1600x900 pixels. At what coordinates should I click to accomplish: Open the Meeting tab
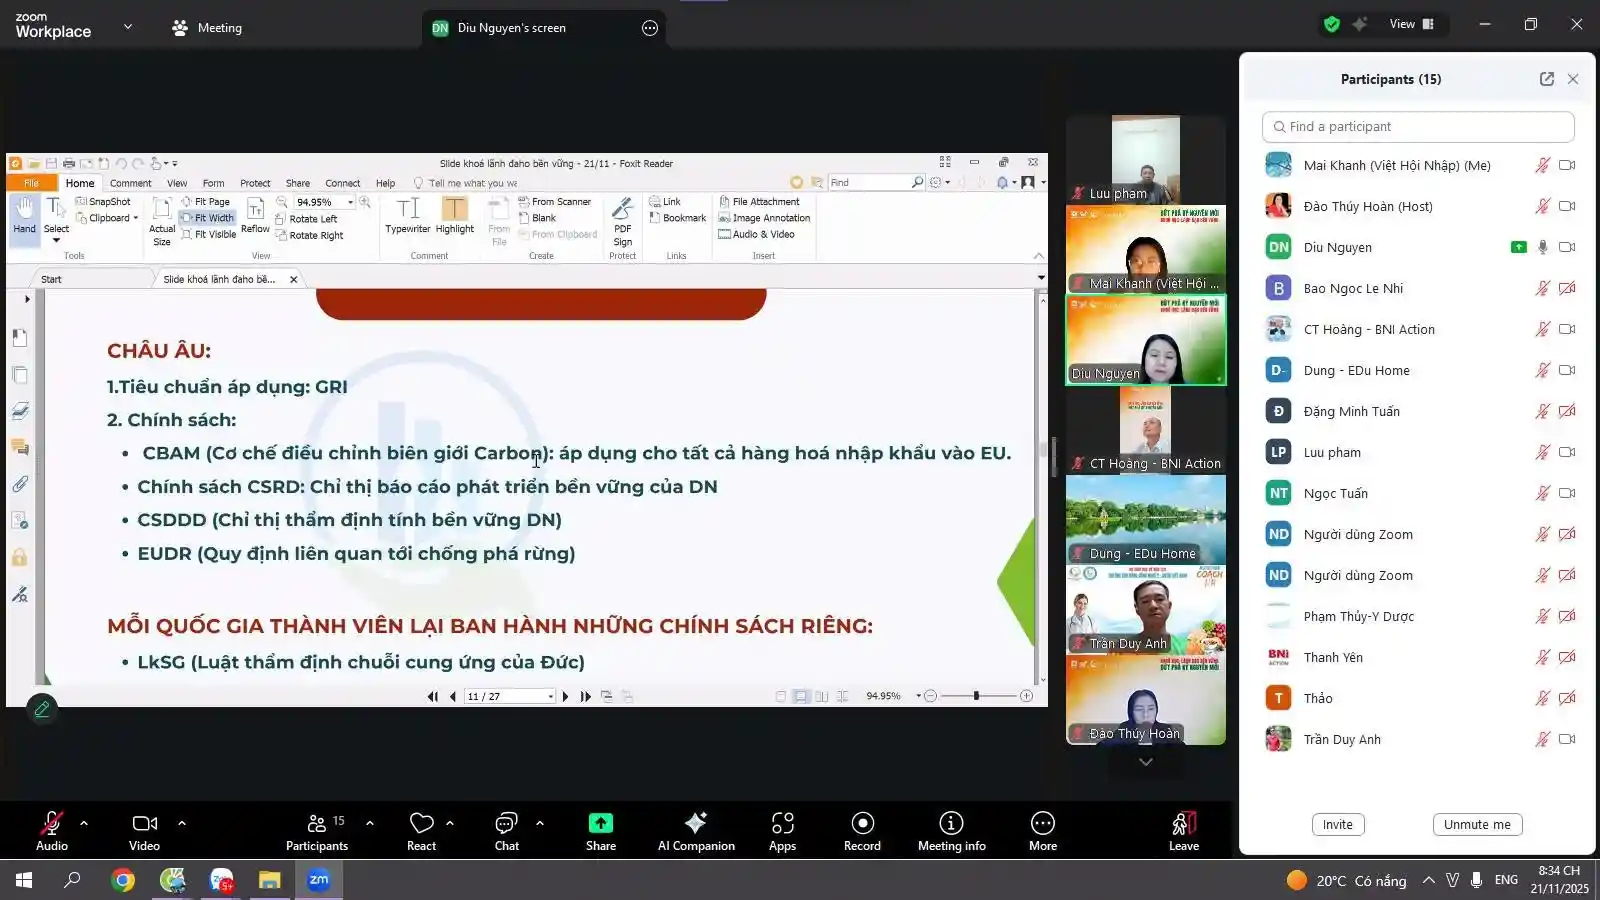pyautogui.click(x=207, y=28)
